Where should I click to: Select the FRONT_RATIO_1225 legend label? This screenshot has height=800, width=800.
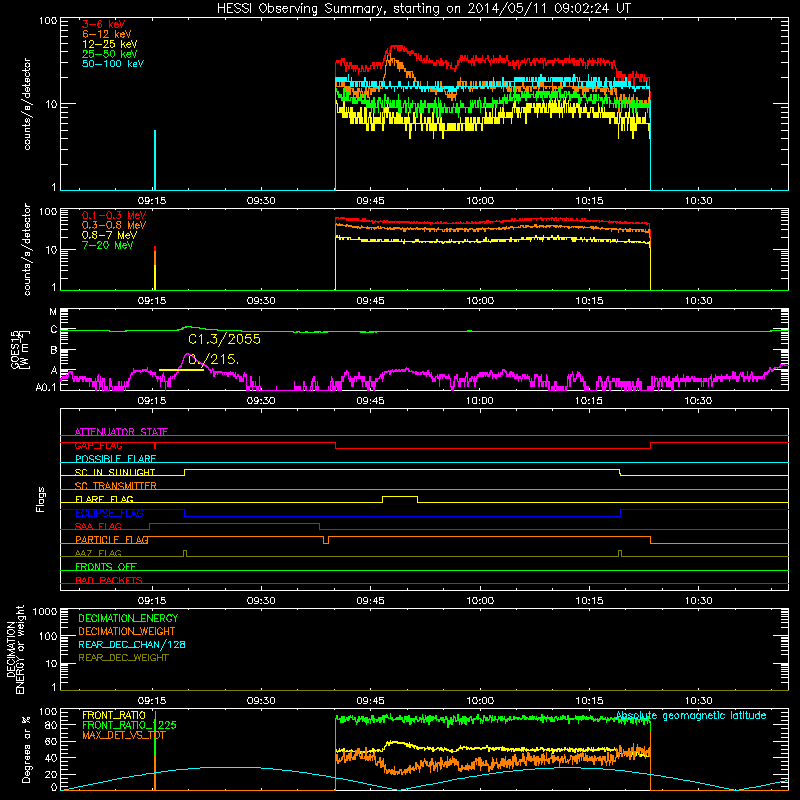point(129,726)
